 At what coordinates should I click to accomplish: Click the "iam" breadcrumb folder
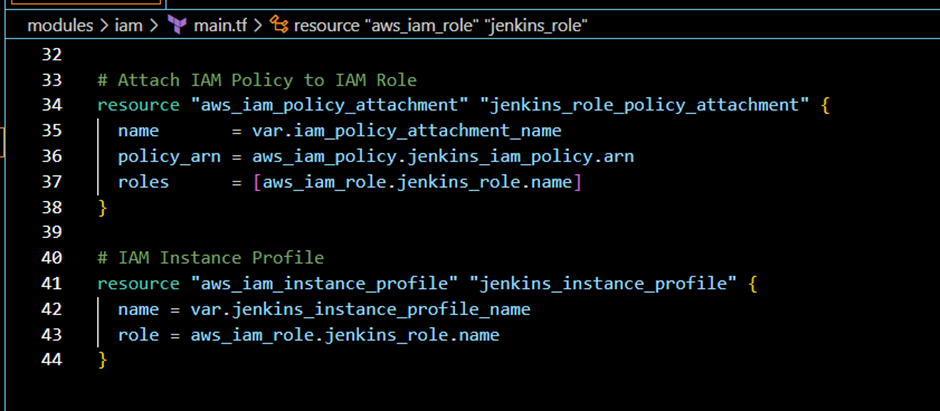coord(128,26)
